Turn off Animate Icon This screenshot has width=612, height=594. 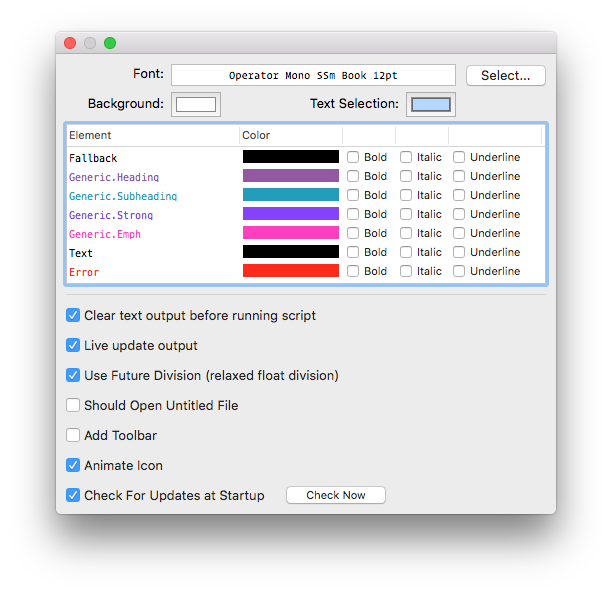pos(73,465)
